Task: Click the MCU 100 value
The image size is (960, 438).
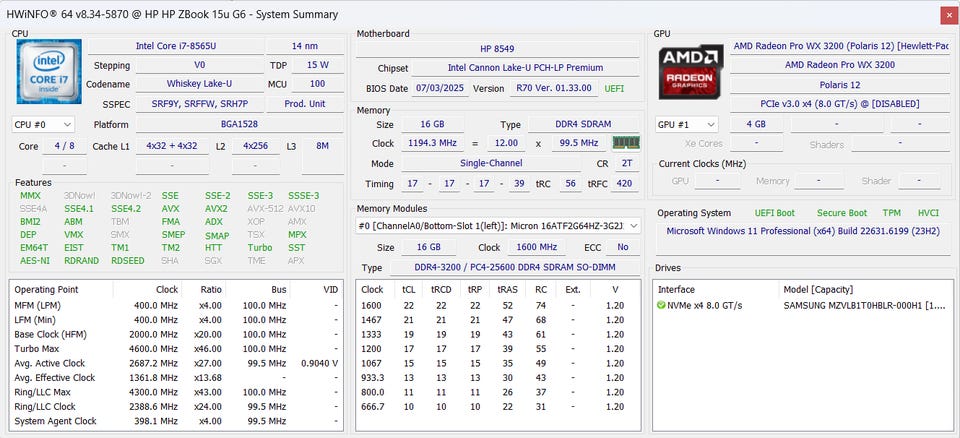Action: pos(318,83)
